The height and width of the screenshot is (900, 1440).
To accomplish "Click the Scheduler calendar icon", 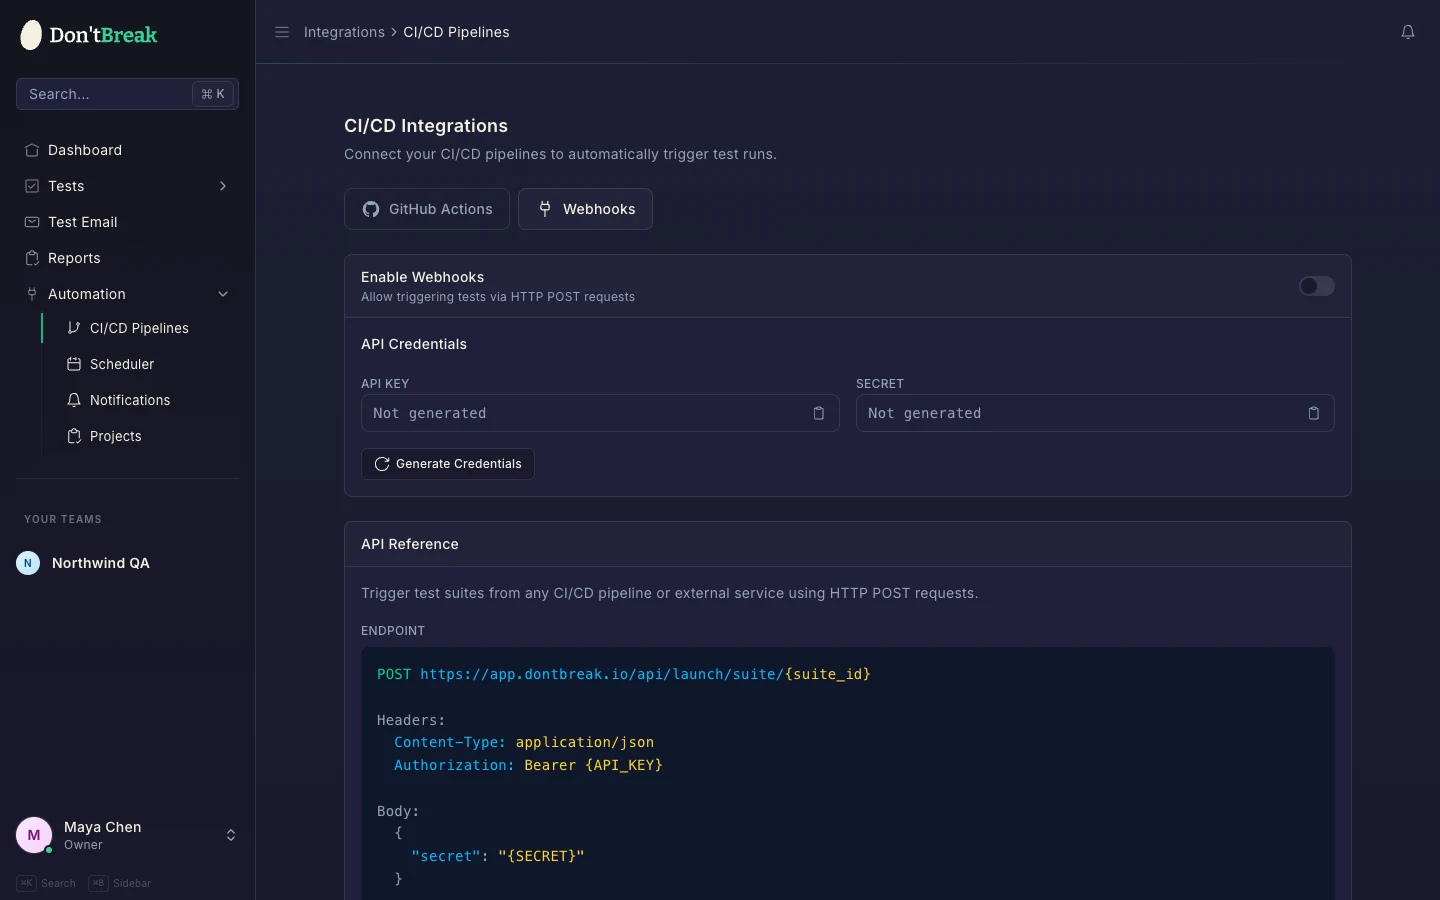I will pos(74,364).
